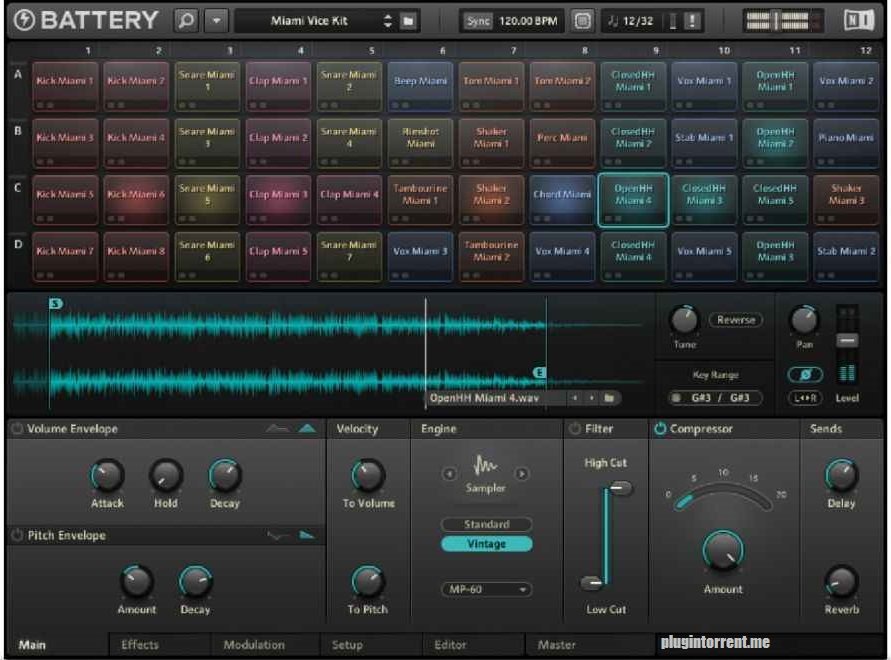
Task: Click the Volume Envelope Attack knob
Action: pos(107,476)
